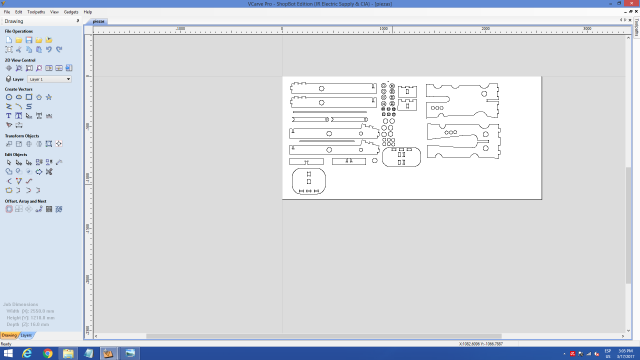Open Google Chrome from the taskbar

tap(48, 353)
